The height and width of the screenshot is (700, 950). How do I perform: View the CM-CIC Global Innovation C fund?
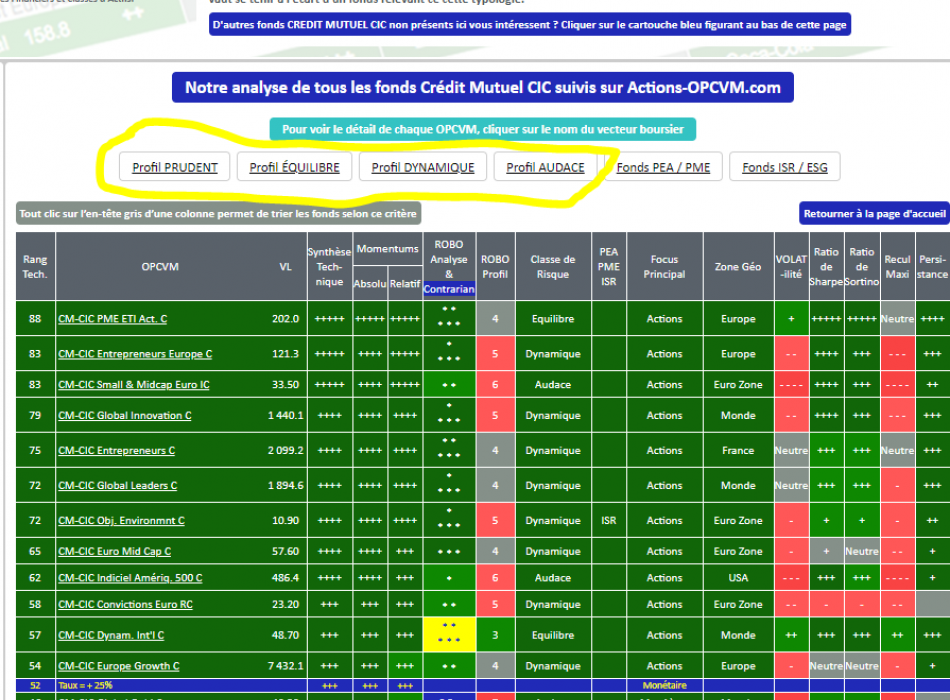point(125,416)
